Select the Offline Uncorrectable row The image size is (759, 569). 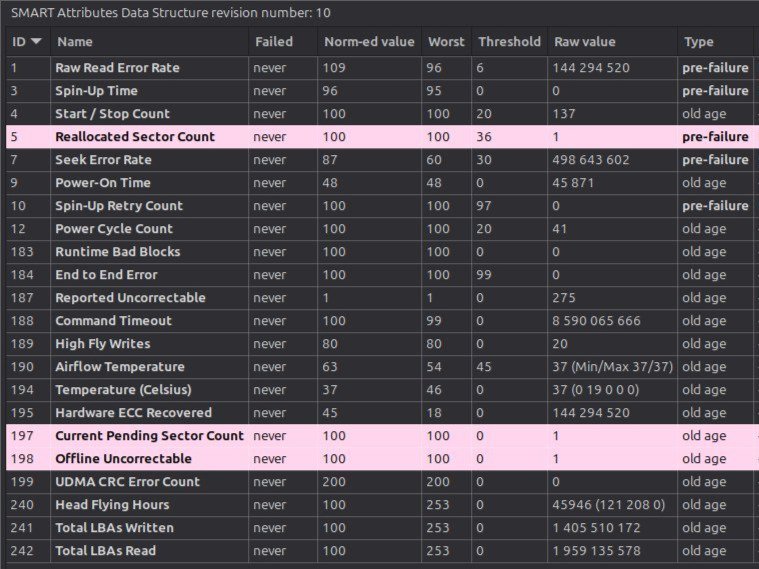(x=123, y=459)
